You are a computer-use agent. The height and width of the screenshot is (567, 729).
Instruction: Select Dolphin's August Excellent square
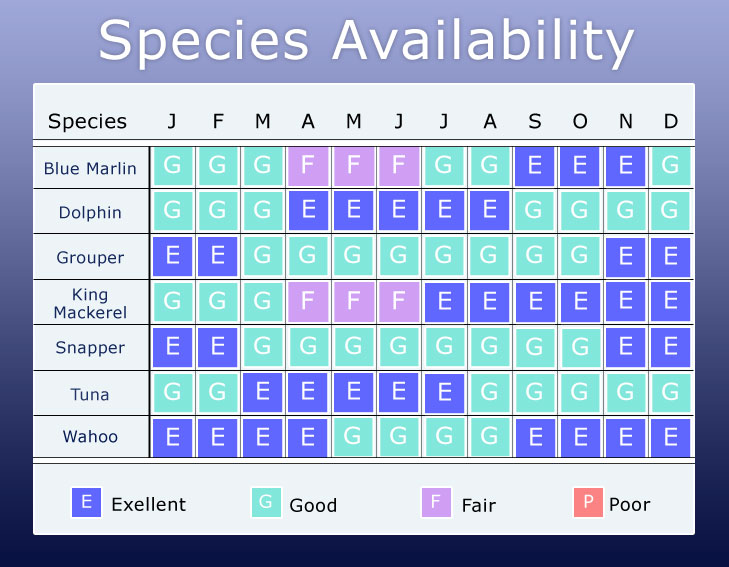point(490,211)
